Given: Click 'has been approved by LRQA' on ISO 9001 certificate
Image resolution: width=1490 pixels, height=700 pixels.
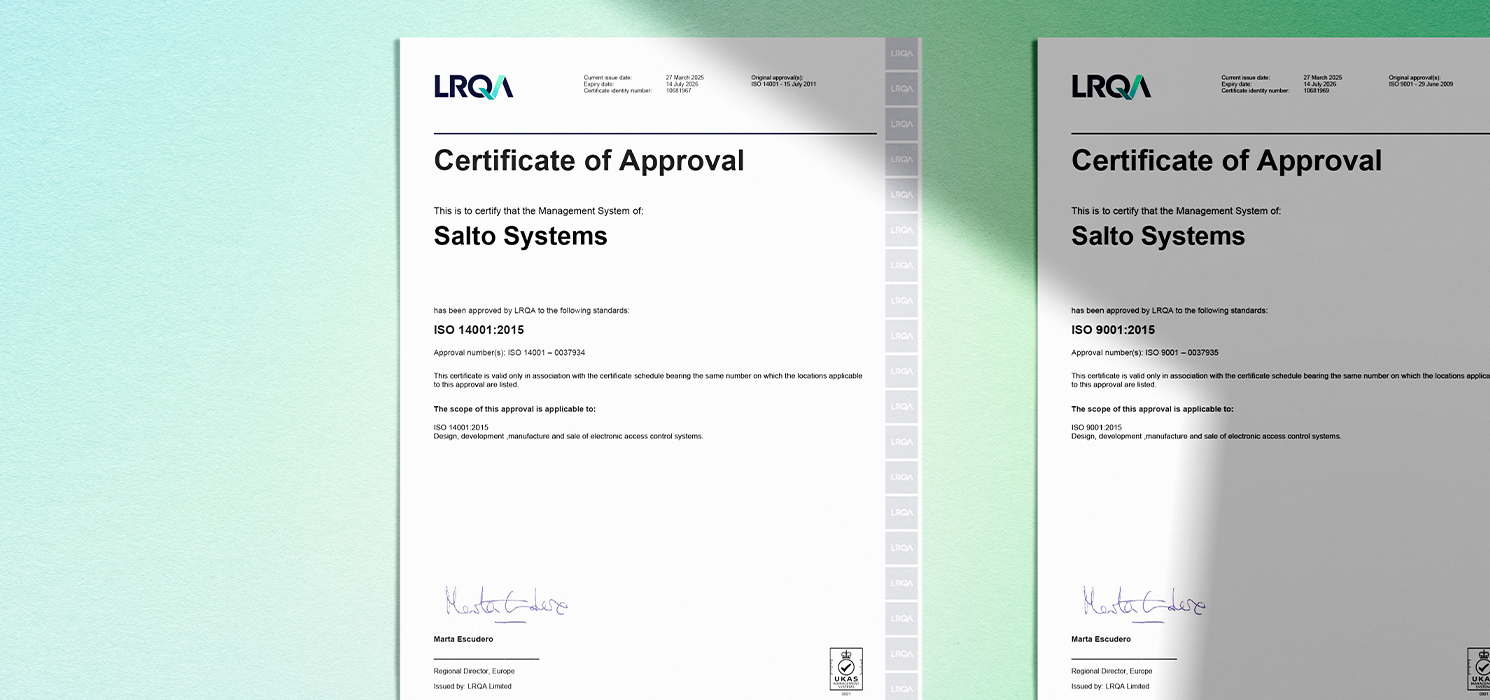Looking at the screenshot, I should point(1170,311).
